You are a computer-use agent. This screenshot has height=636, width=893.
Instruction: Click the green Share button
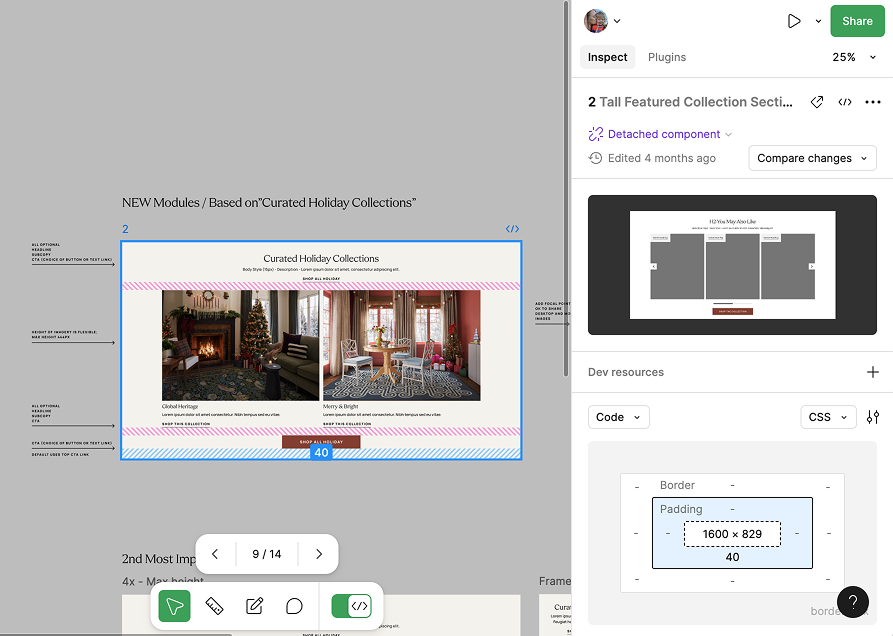point(857,20)
